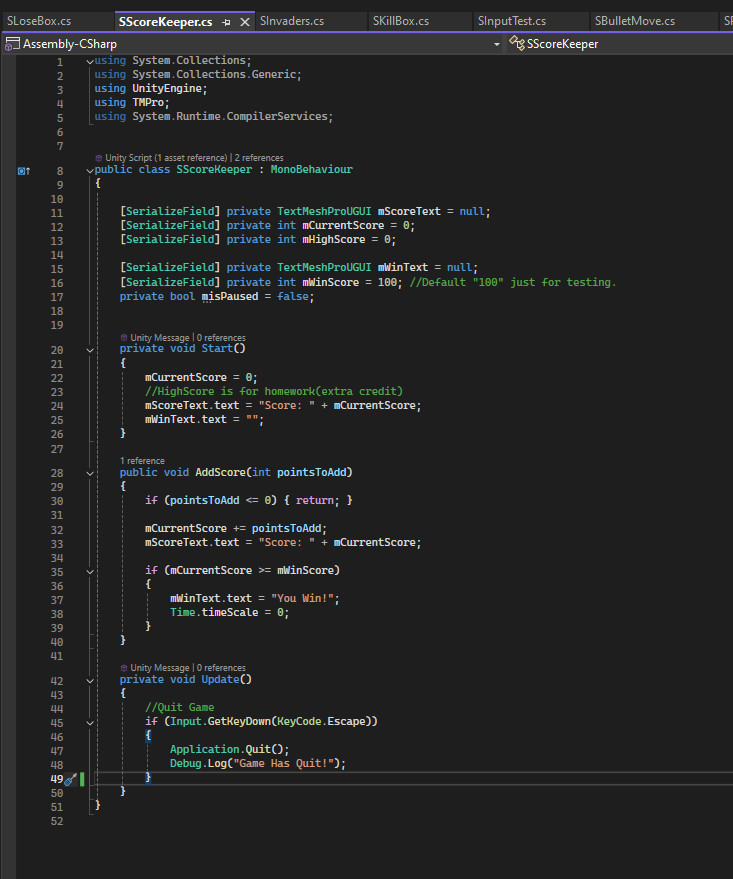Click the closing brace on line 49
Image resolution: width=733 pixels, height=879 pixels.
[x=148, y=778]
